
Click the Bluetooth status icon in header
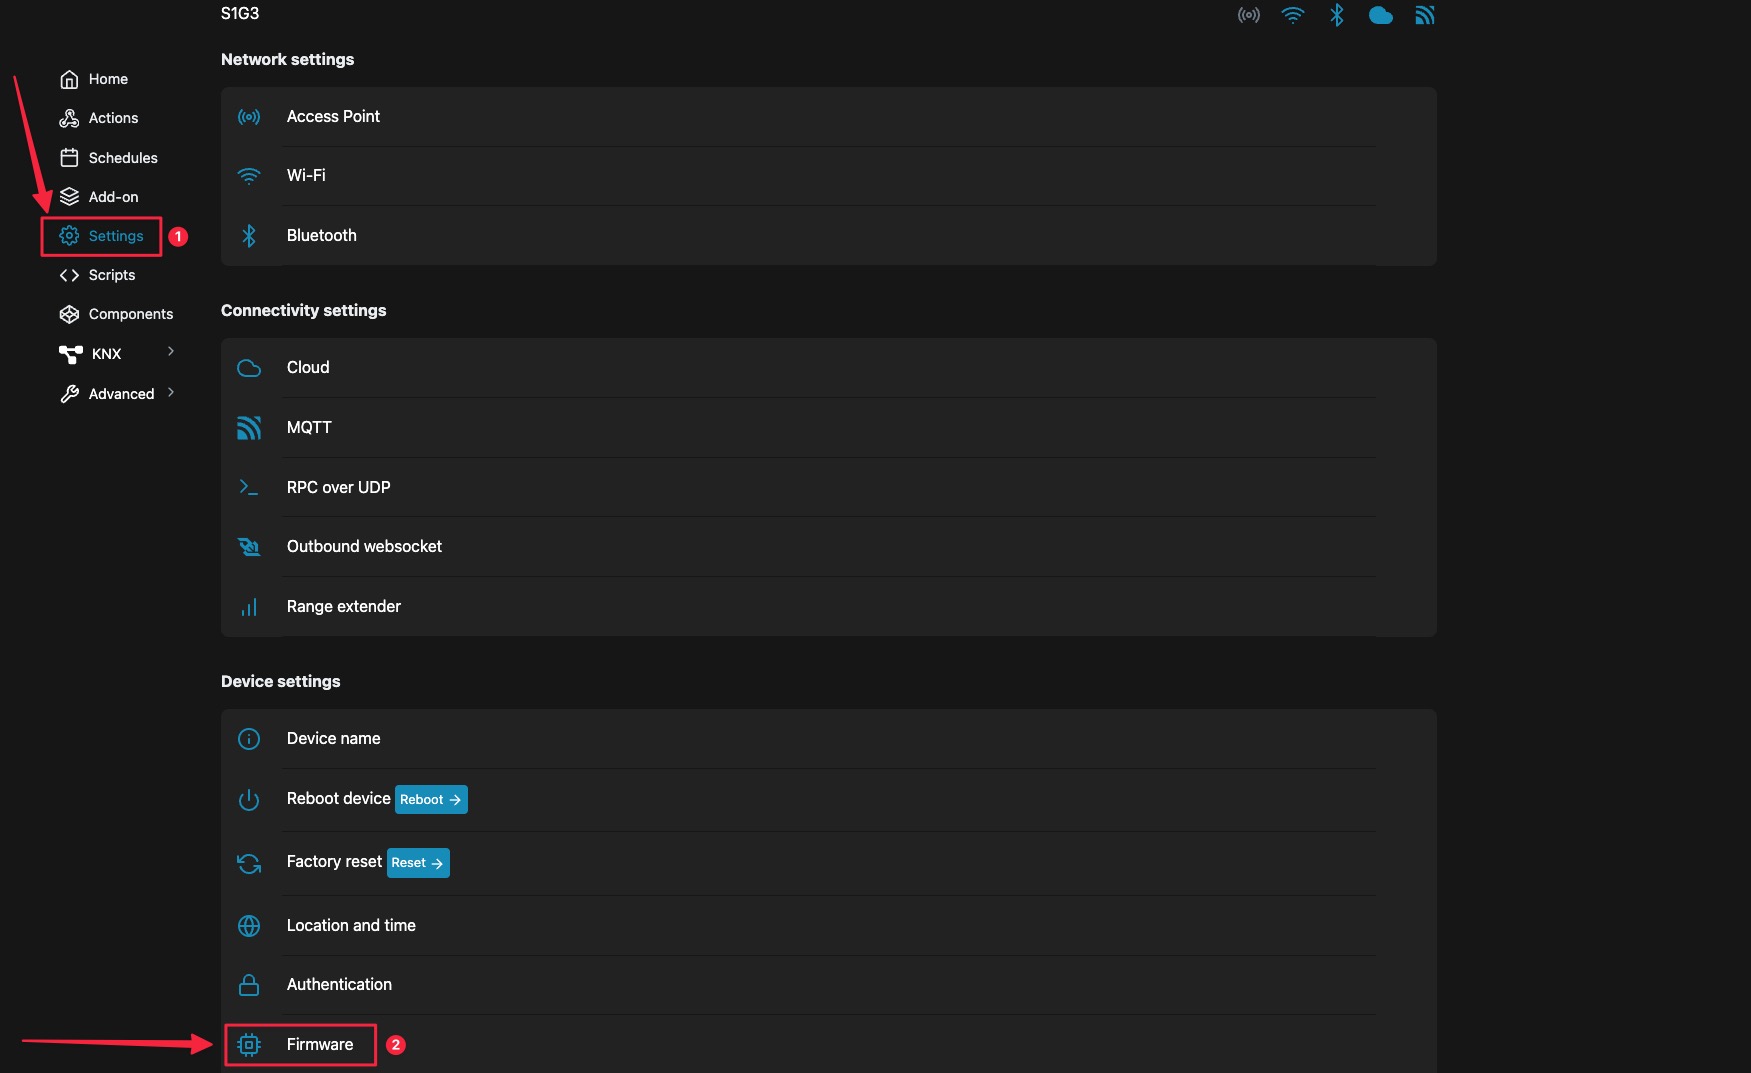pos(1337,15)
